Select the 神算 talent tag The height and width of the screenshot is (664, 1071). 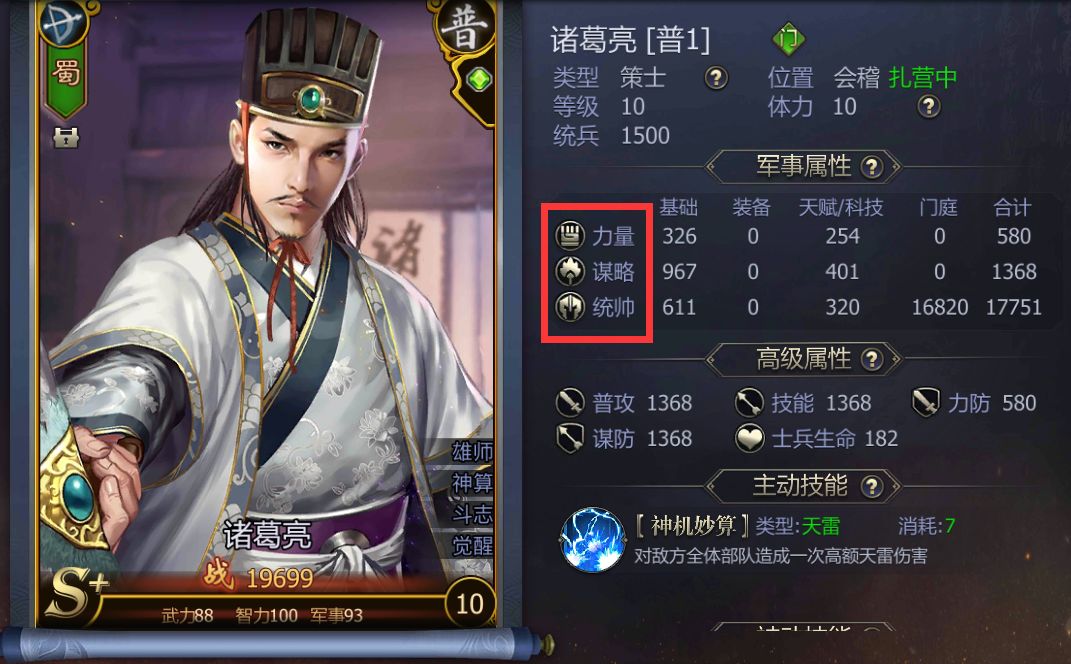[472, 484]
